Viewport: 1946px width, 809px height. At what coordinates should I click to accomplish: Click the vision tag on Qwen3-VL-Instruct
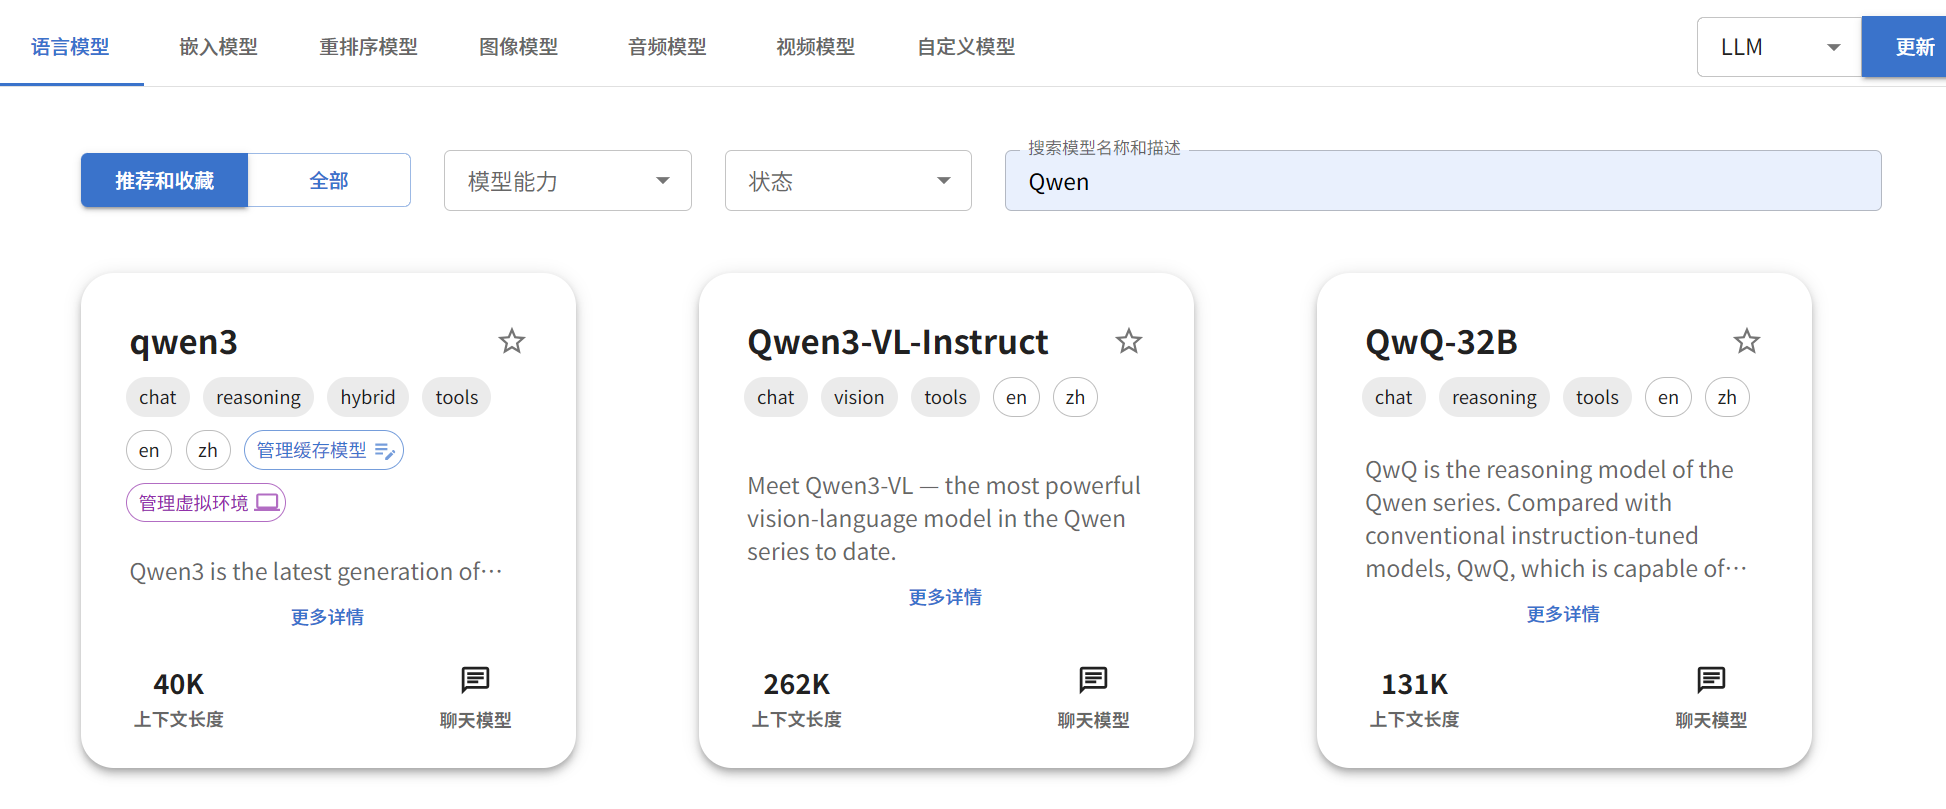(859, 397)
